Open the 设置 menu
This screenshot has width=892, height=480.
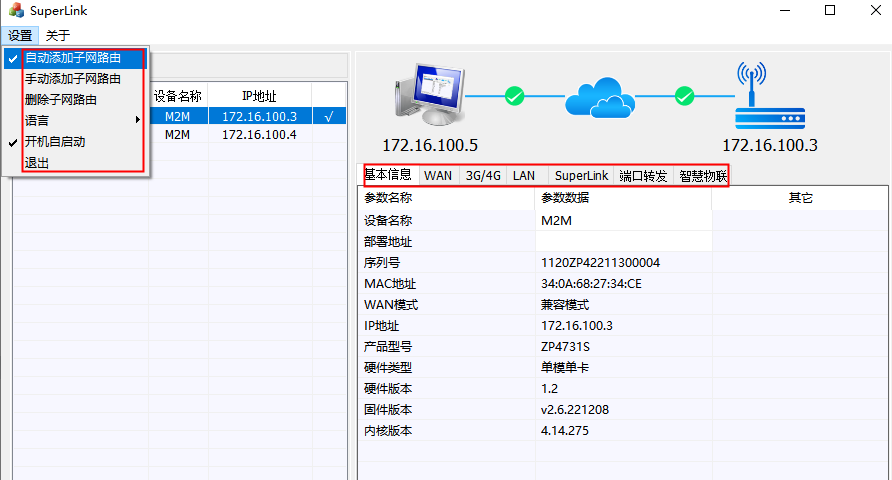(x=20, y=35)
